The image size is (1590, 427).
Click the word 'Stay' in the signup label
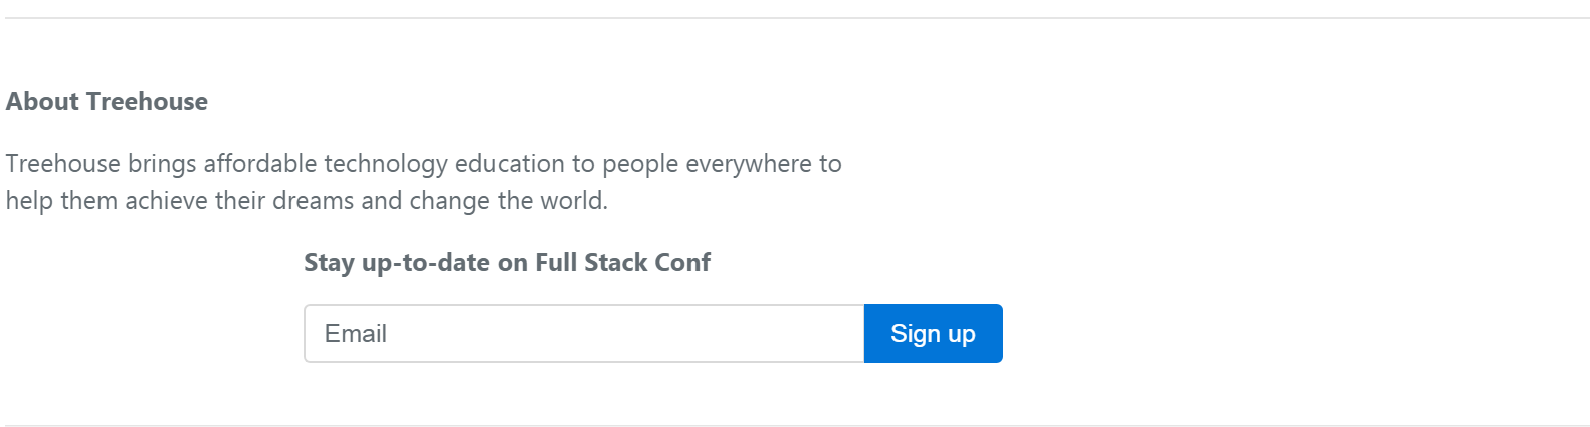(329, 263)
